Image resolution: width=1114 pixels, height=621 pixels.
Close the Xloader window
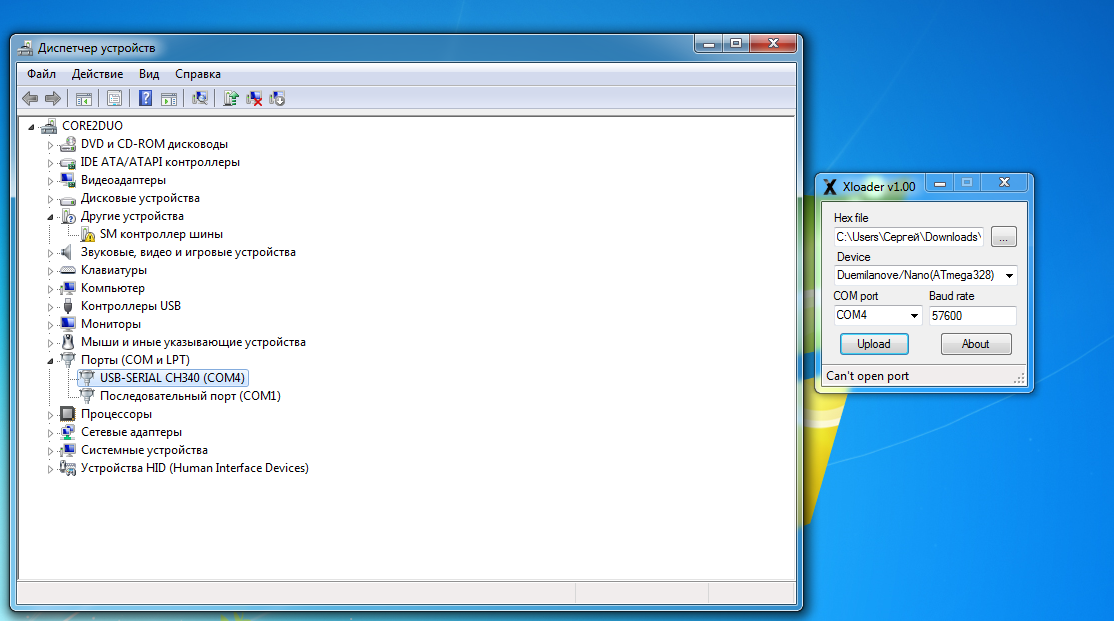(x=1004, y=183)
